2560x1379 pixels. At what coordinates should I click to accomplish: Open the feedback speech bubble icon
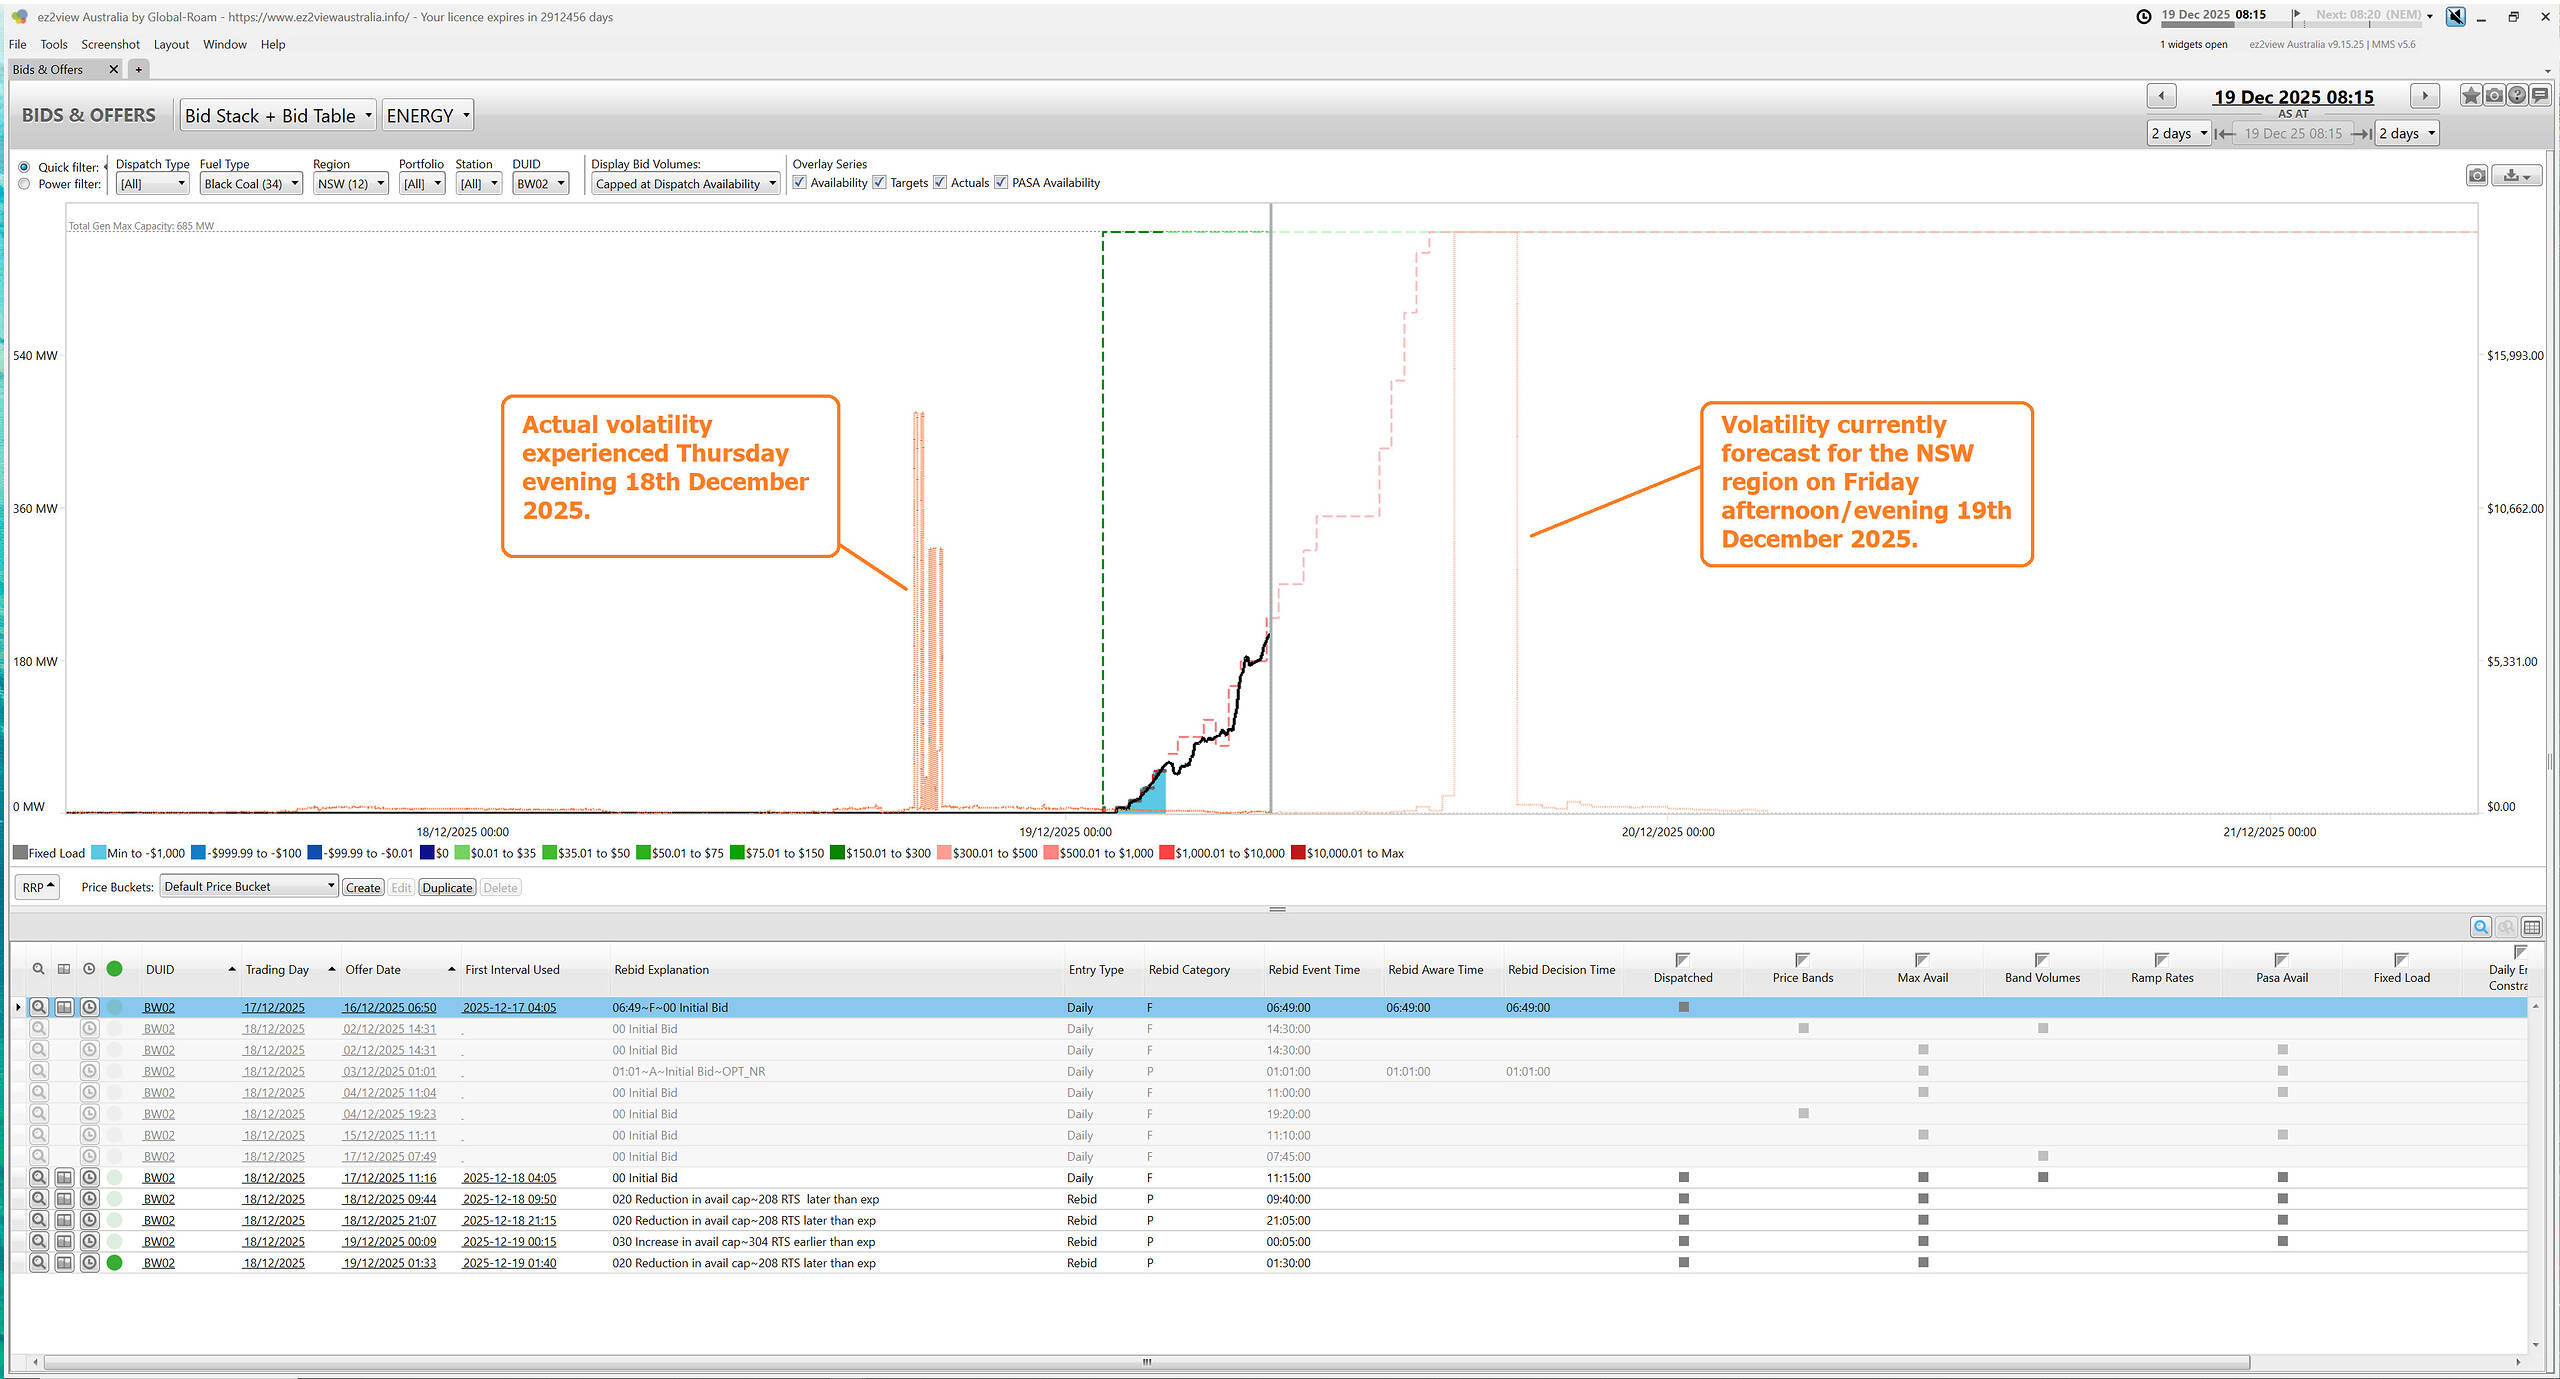click(2540, 96)
